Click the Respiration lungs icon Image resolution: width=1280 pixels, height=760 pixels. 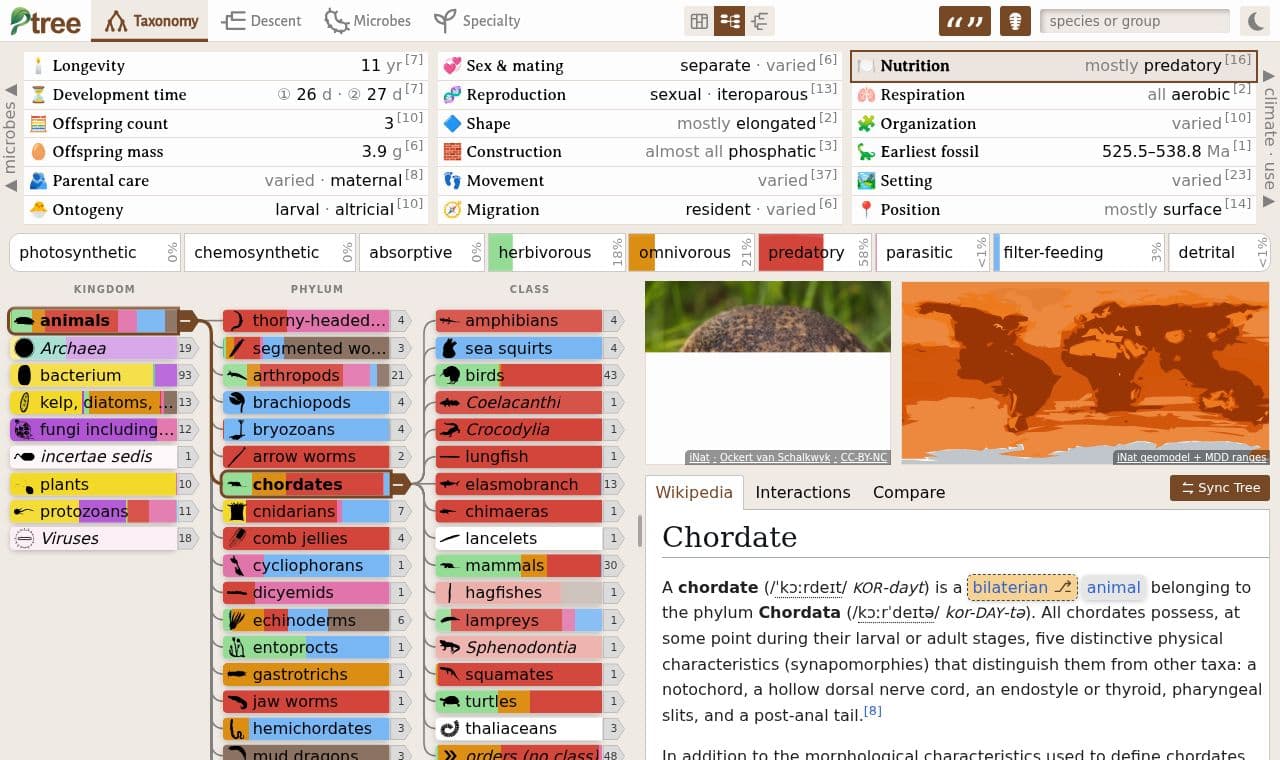point(866,95)
